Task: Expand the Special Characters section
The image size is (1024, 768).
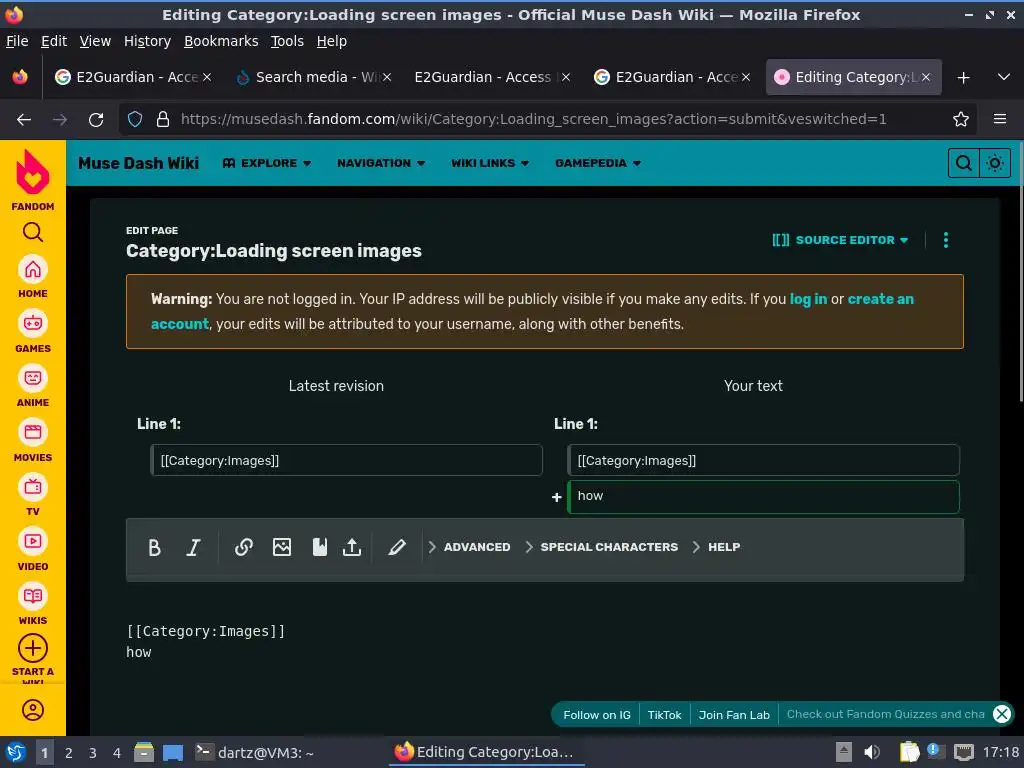Action: coord(601,547)
